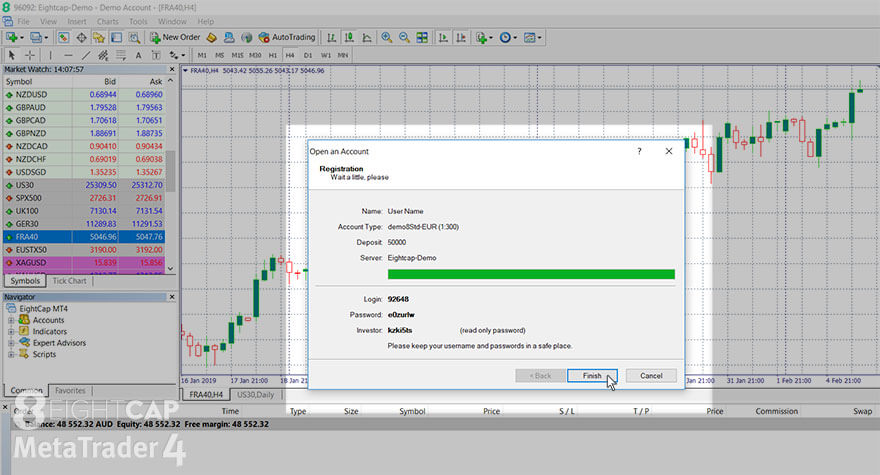
Task: Show the Market Watch window icon
Action: [63, 38]
